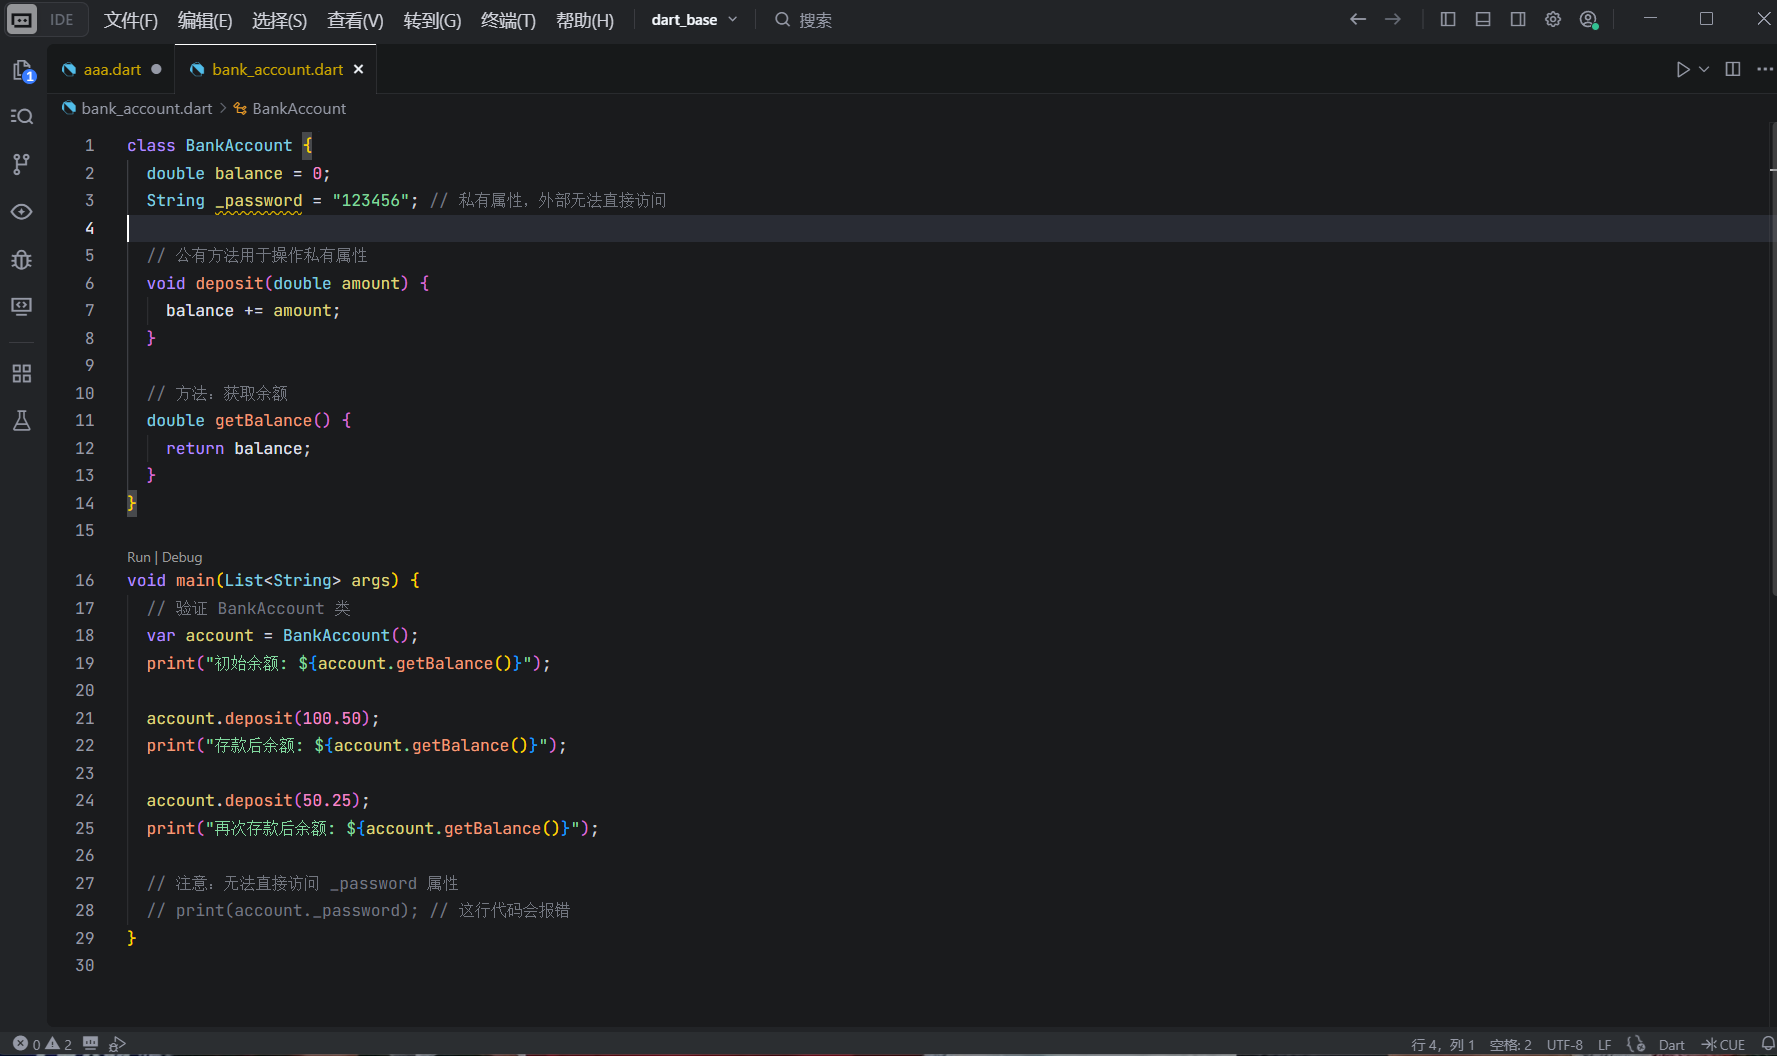
Task: Click getBalance method name on line 11
Action: pos(263,421)
